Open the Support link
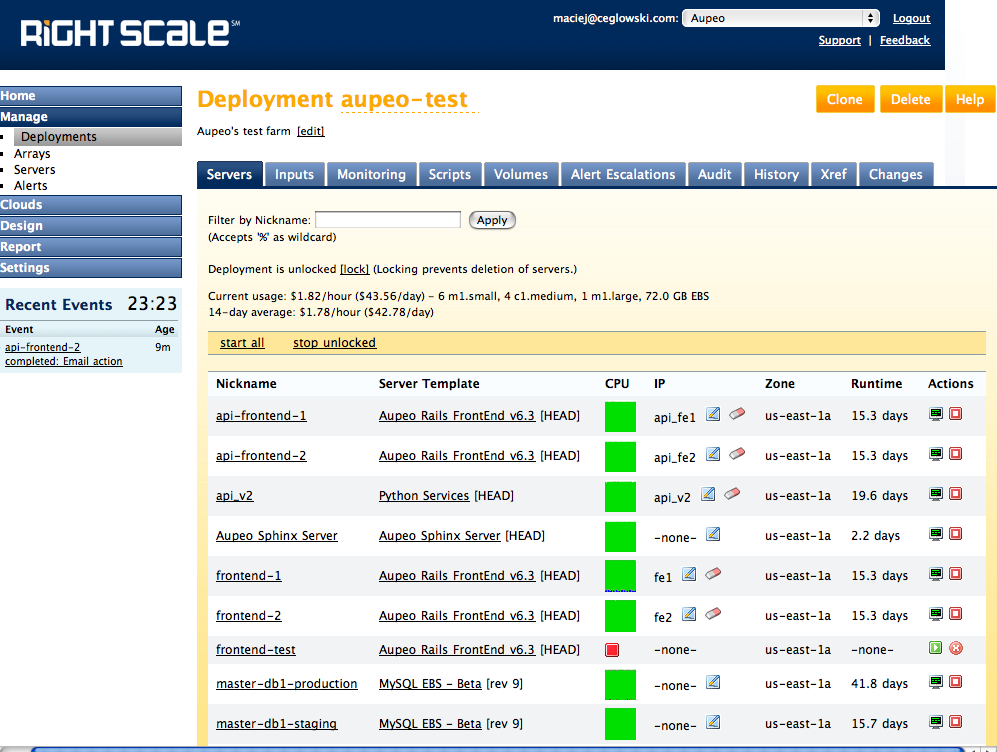 pos(839,40)
